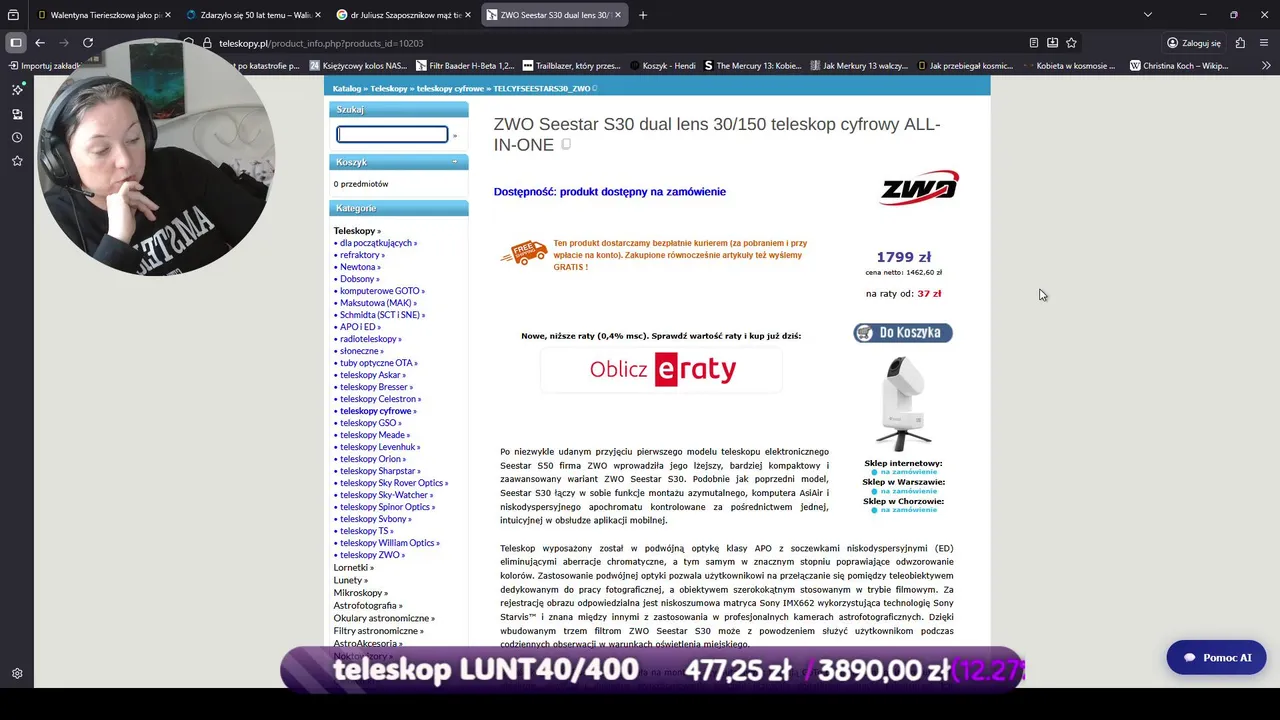Open The Mercury 13 bookmark
The width and height of the screenshot is (1280, 720).
[752, 66]
